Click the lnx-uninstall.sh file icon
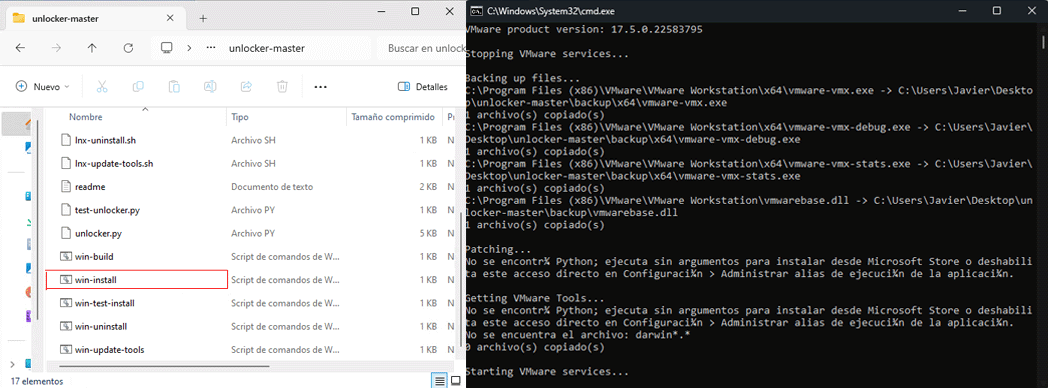The height and width of the screenshot is (388, 1048). coord(65,140)
